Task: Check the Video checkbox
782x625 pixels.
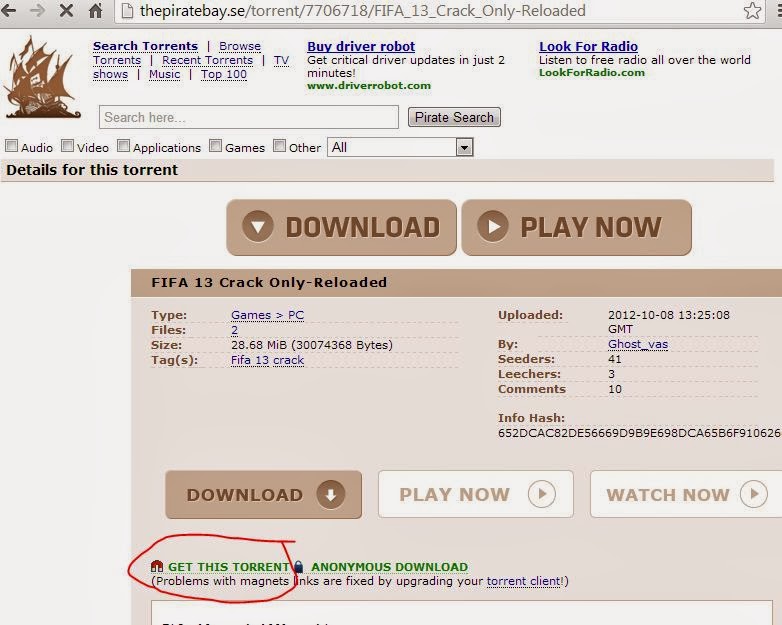Action: point(67,146)
